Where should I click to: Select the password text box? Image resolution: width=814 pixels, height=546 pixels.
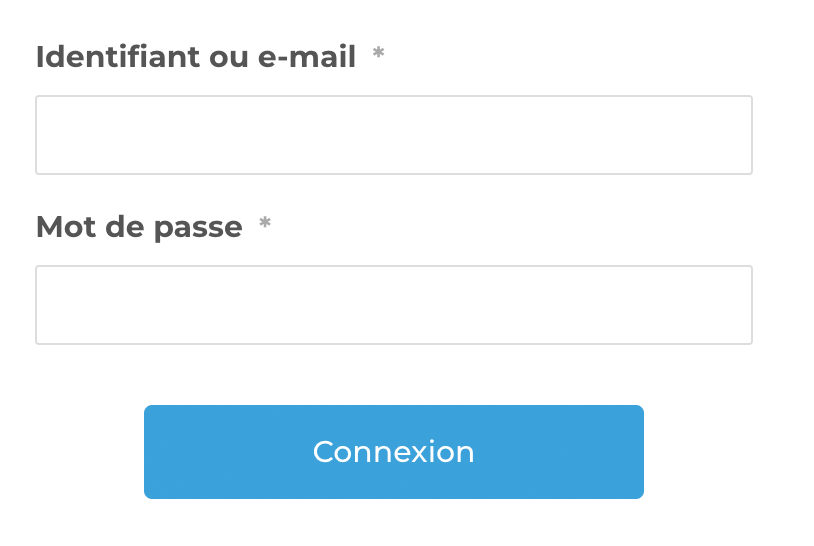(x=393, y=305)
